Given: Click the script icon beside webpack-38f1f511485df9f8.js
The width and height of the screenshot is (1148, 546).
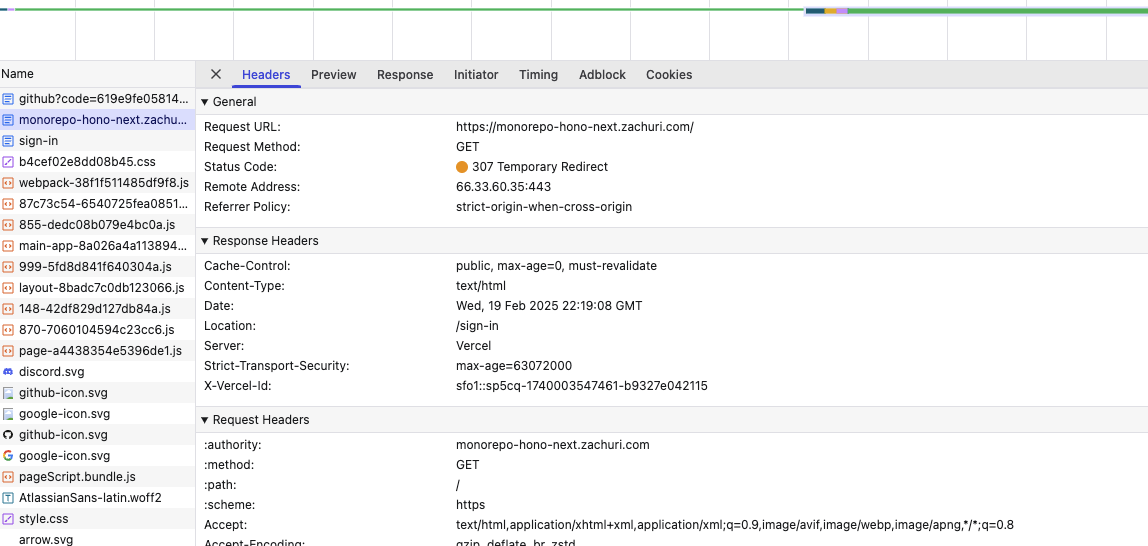Looking at the screenshot, I should tap(8, 183).
